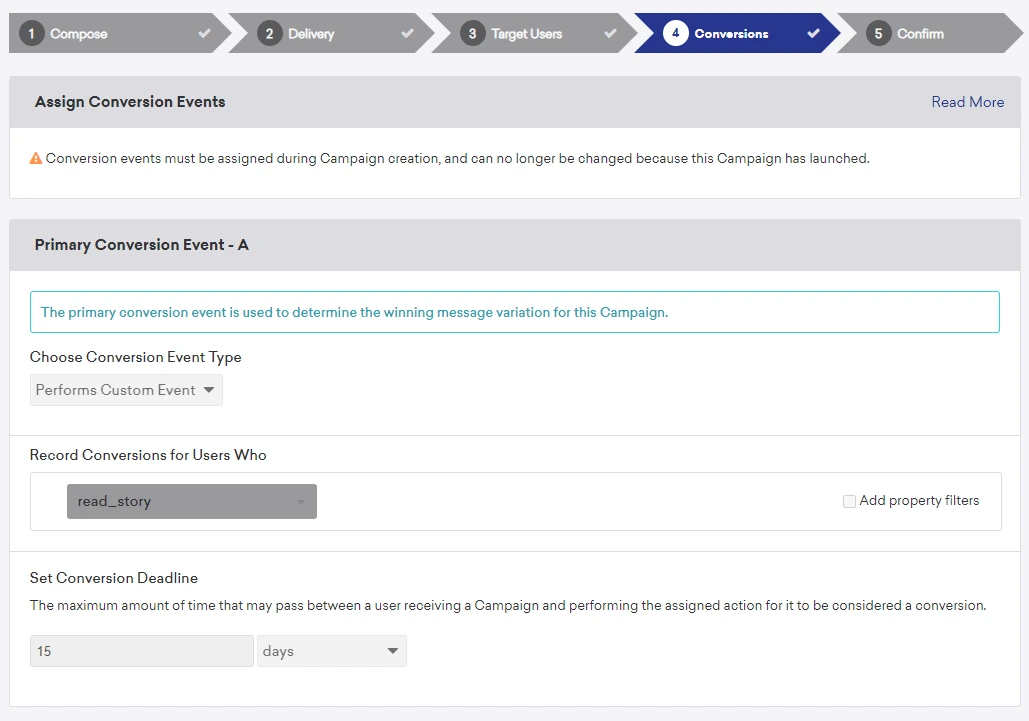Click the Compose step checkmark icon

[205, 34]
